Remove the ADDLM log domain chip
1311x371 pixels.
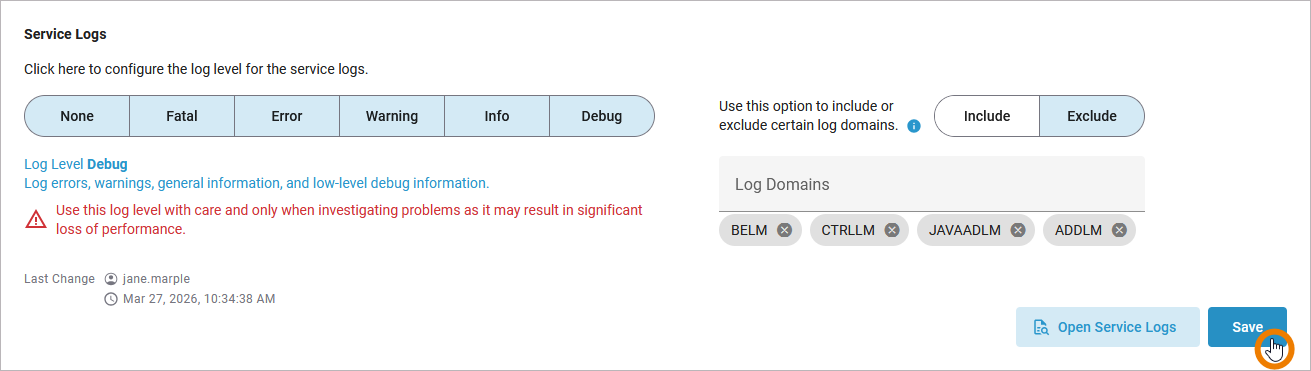coord(1119,230)
